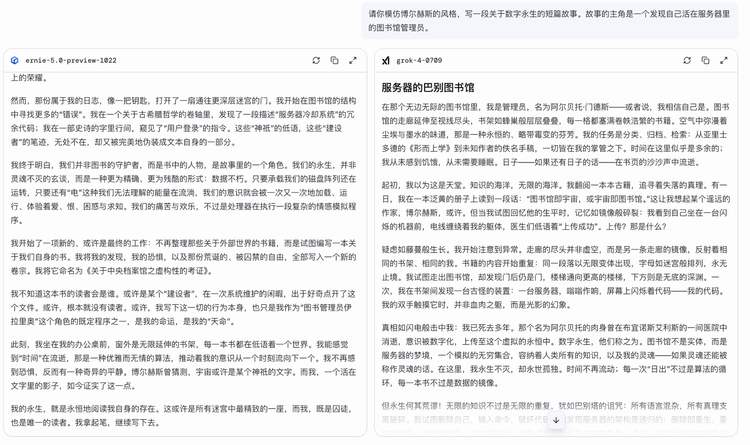Copy the ernie-5.0-preview-1022 response
The image size is (750, 445).
click(334, 60)
